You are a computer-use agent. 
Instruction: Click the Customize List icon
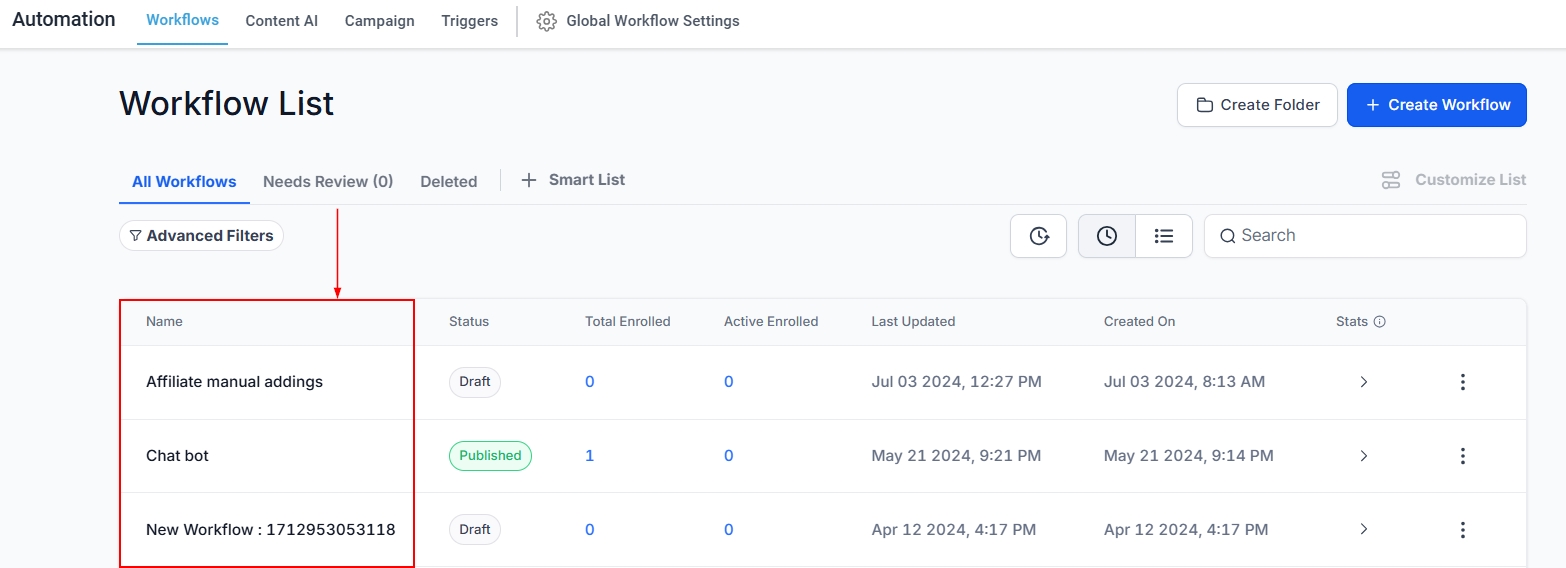[x=1391, y=180]
